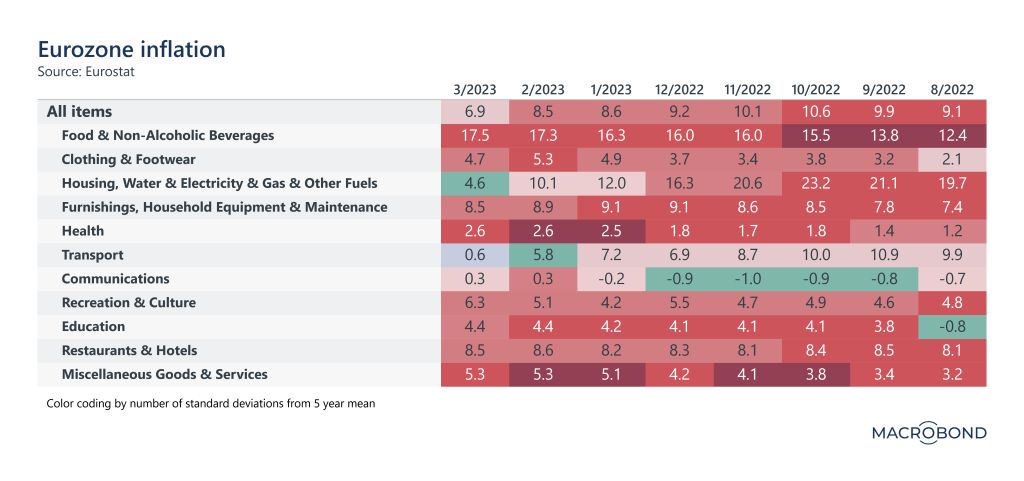1024x481 pixels.
Task: Select the All items row label
Action: pos(79,112)
